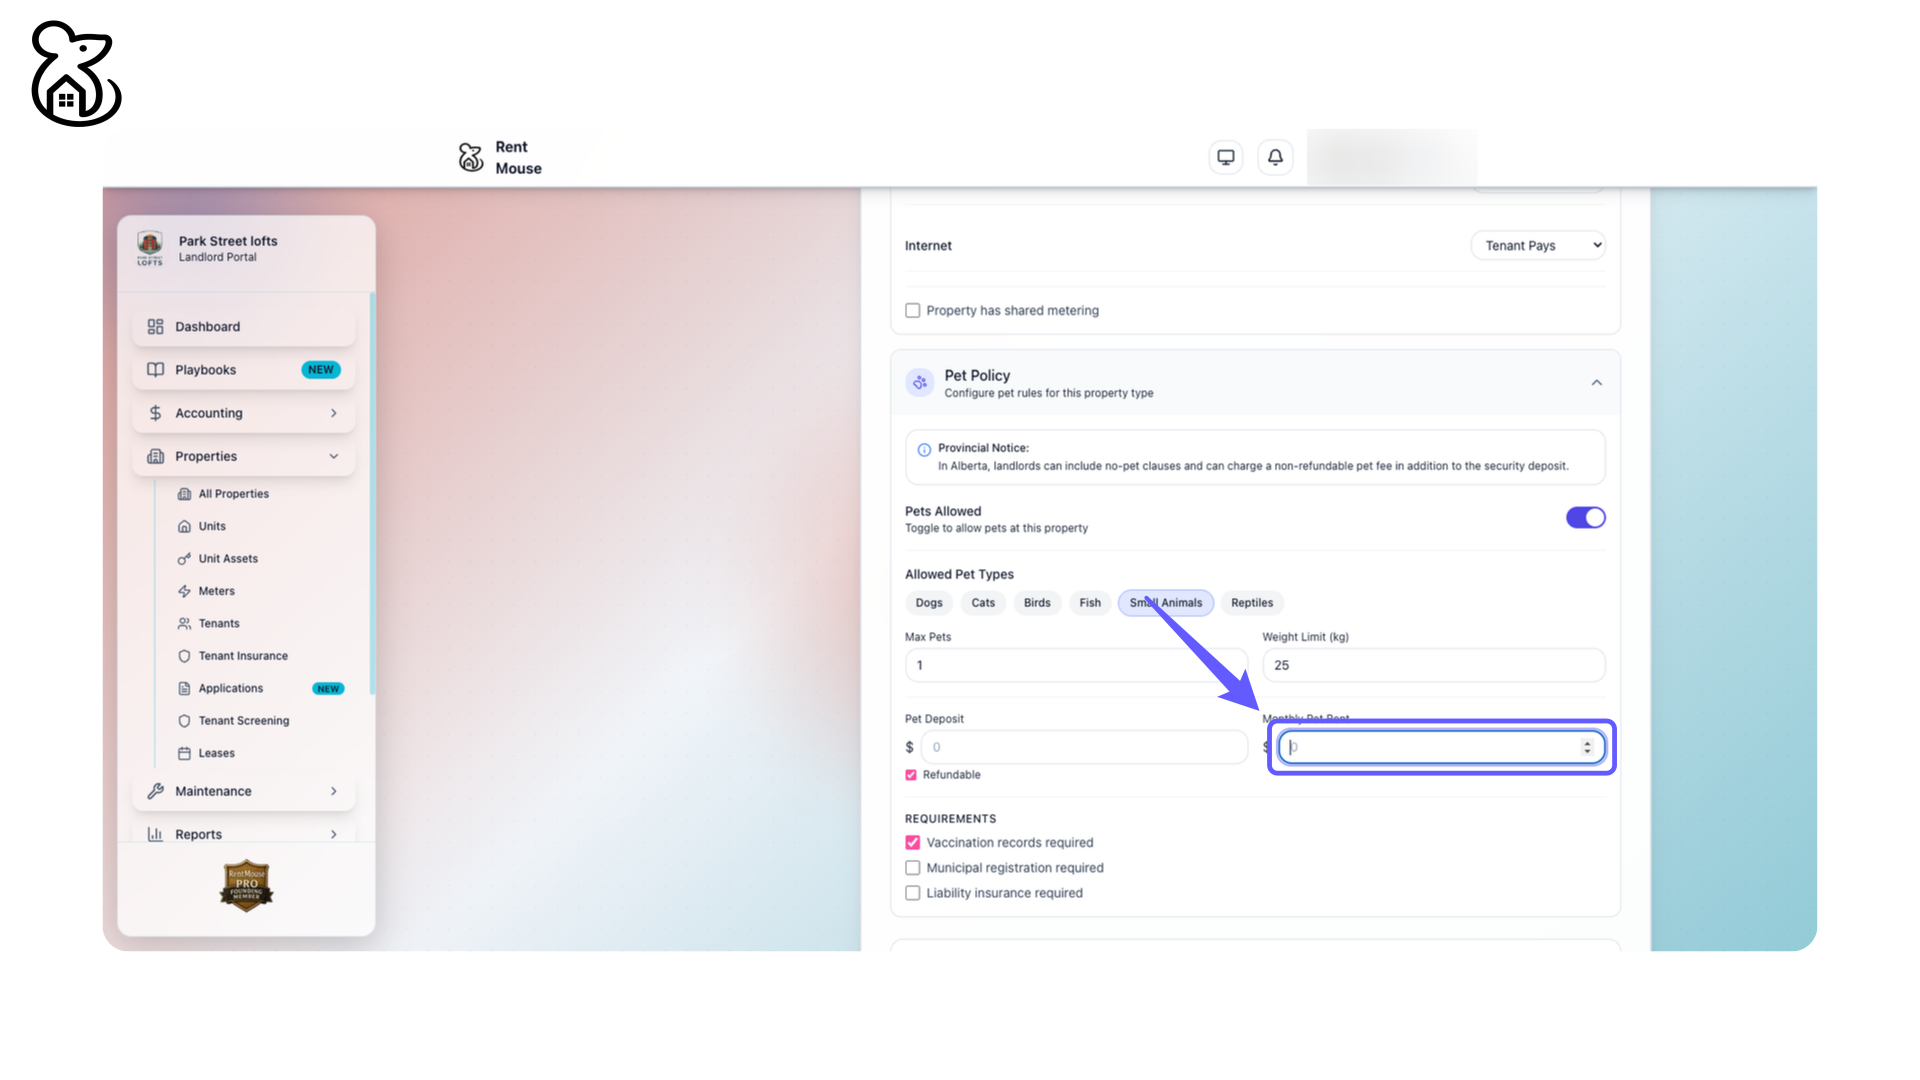Toggle the Pets Allowed switch off
Image resolution: width=1920 pixels, height=1080 pixels.
(x=1585, y=517)
